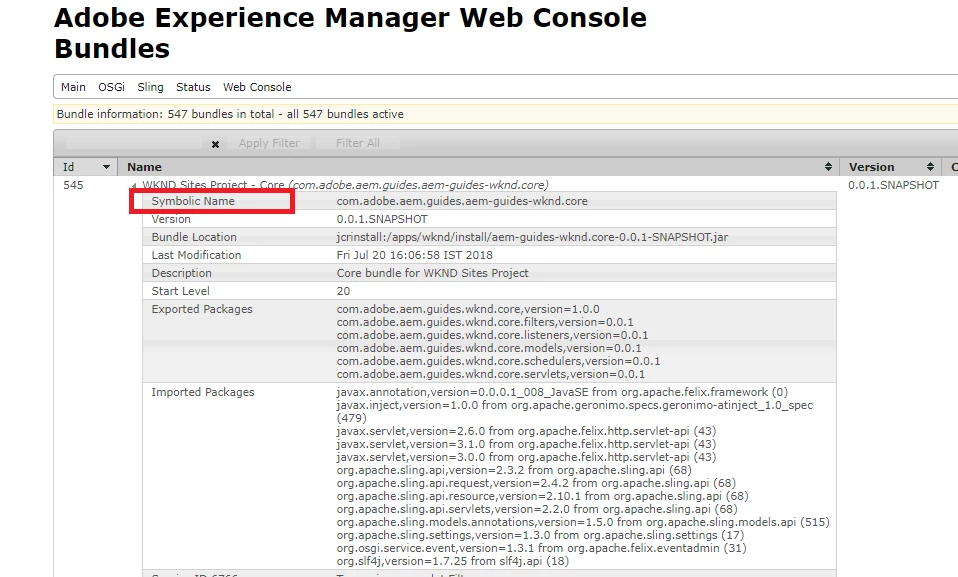958x577 pixels.
Task: Click exported package wknd.core.filters entry
Action: coord(485,322)
